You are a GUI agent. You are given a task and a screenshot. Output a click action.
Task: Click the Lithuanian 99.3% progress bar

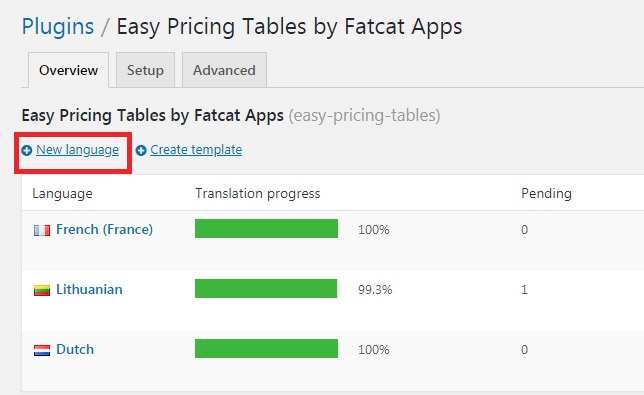tap(266, 288)
